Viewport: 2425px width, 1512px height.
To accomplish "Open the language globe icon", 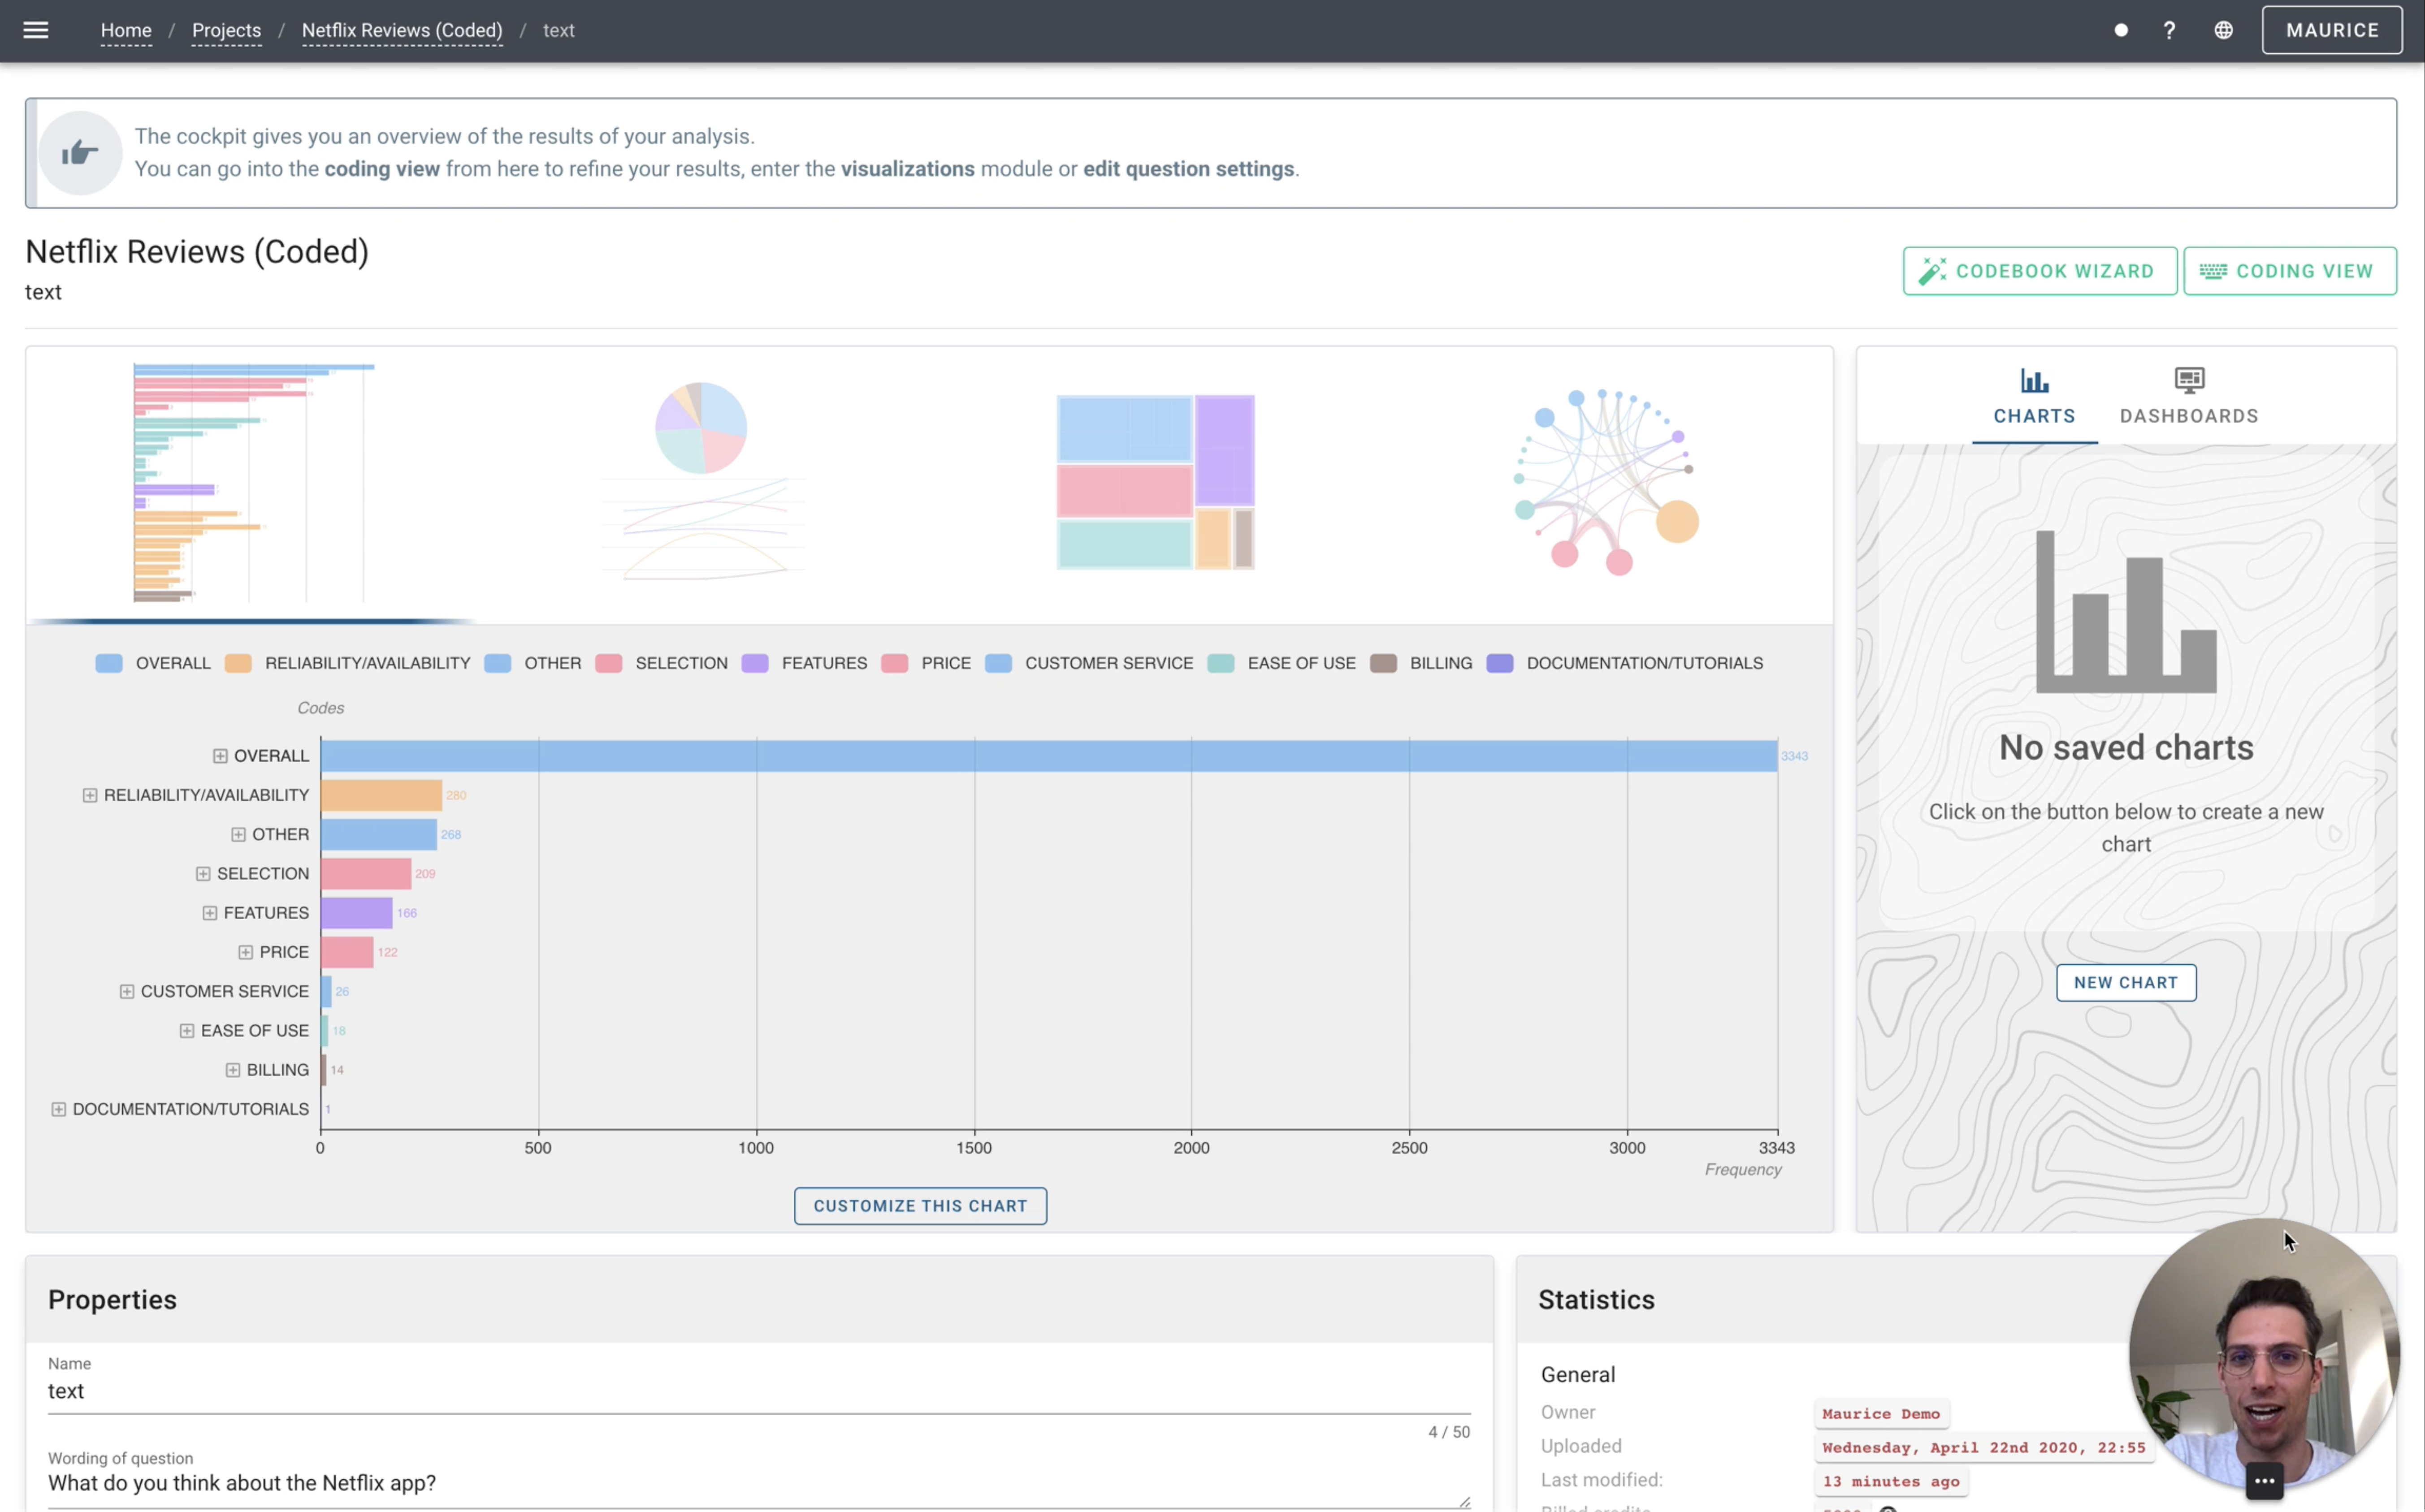I will tap(2223, 30).
